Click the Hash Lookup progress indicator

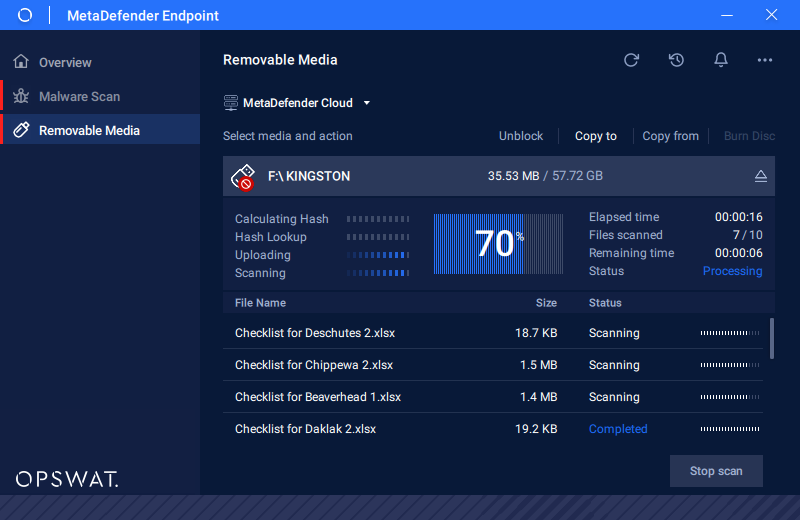click(378, 237)
